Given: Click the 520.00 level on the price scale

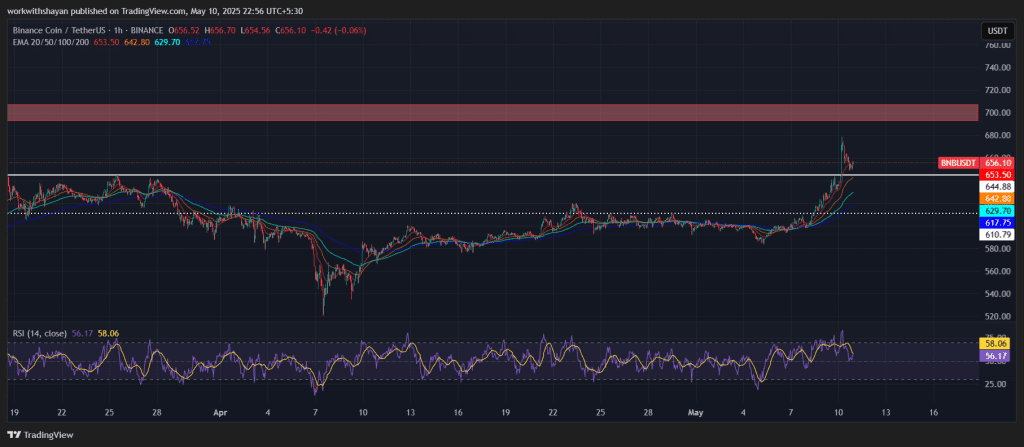Looking at the screenshot, I should (997, 317).
